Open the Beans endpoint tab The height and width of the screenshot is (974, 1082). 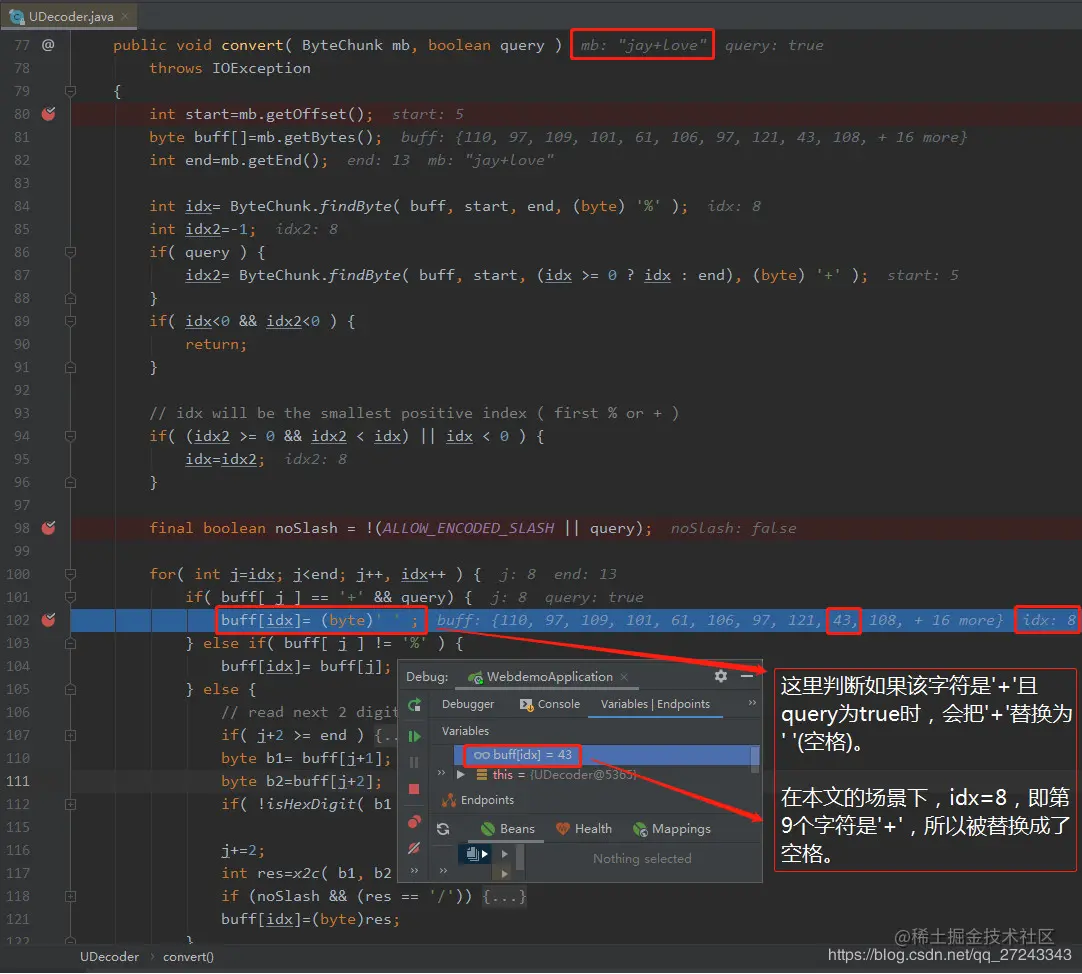click(508, 828)
